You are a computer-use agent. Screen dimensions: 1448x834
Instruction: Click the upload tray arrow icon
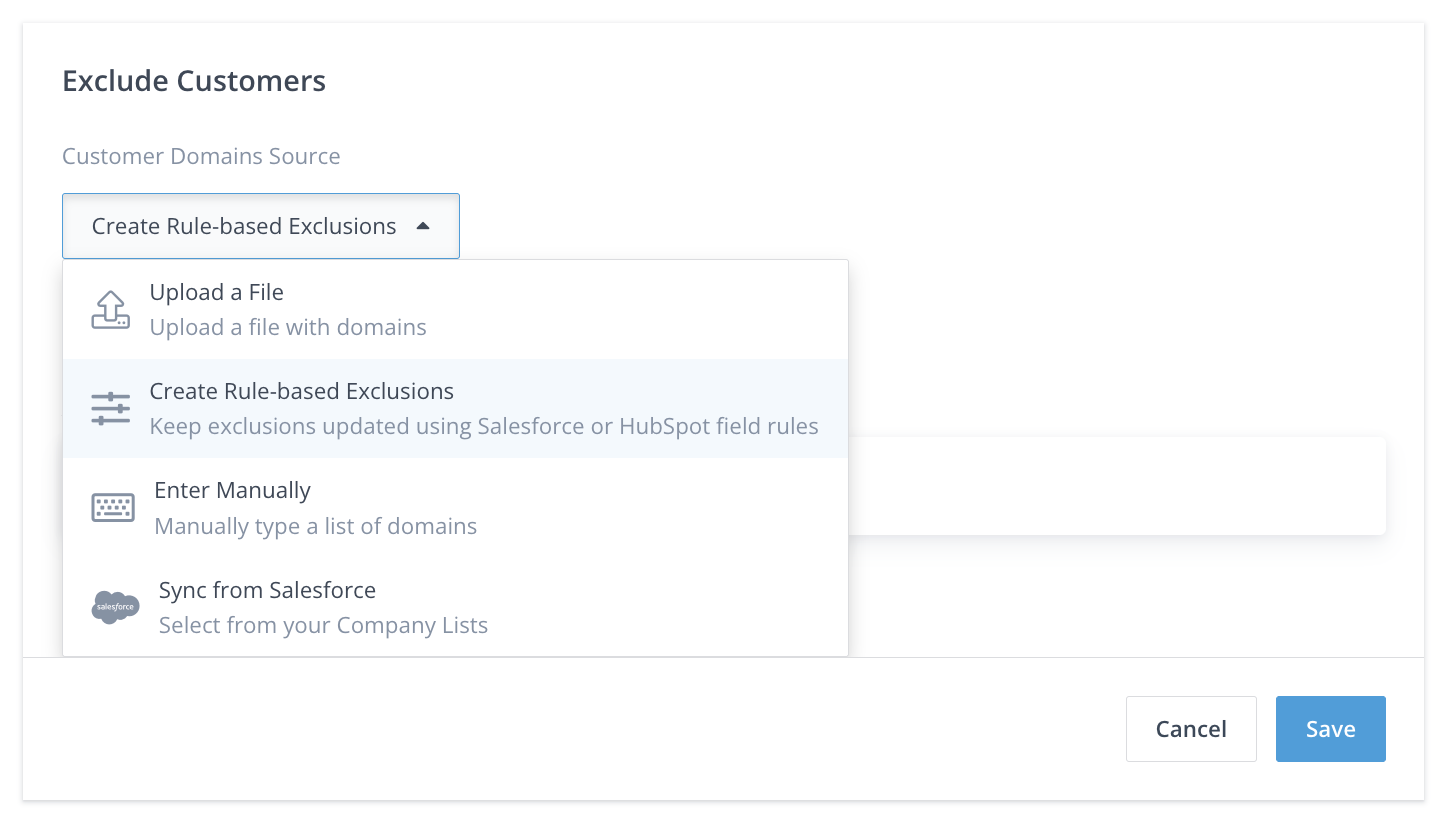pos(110,310)
